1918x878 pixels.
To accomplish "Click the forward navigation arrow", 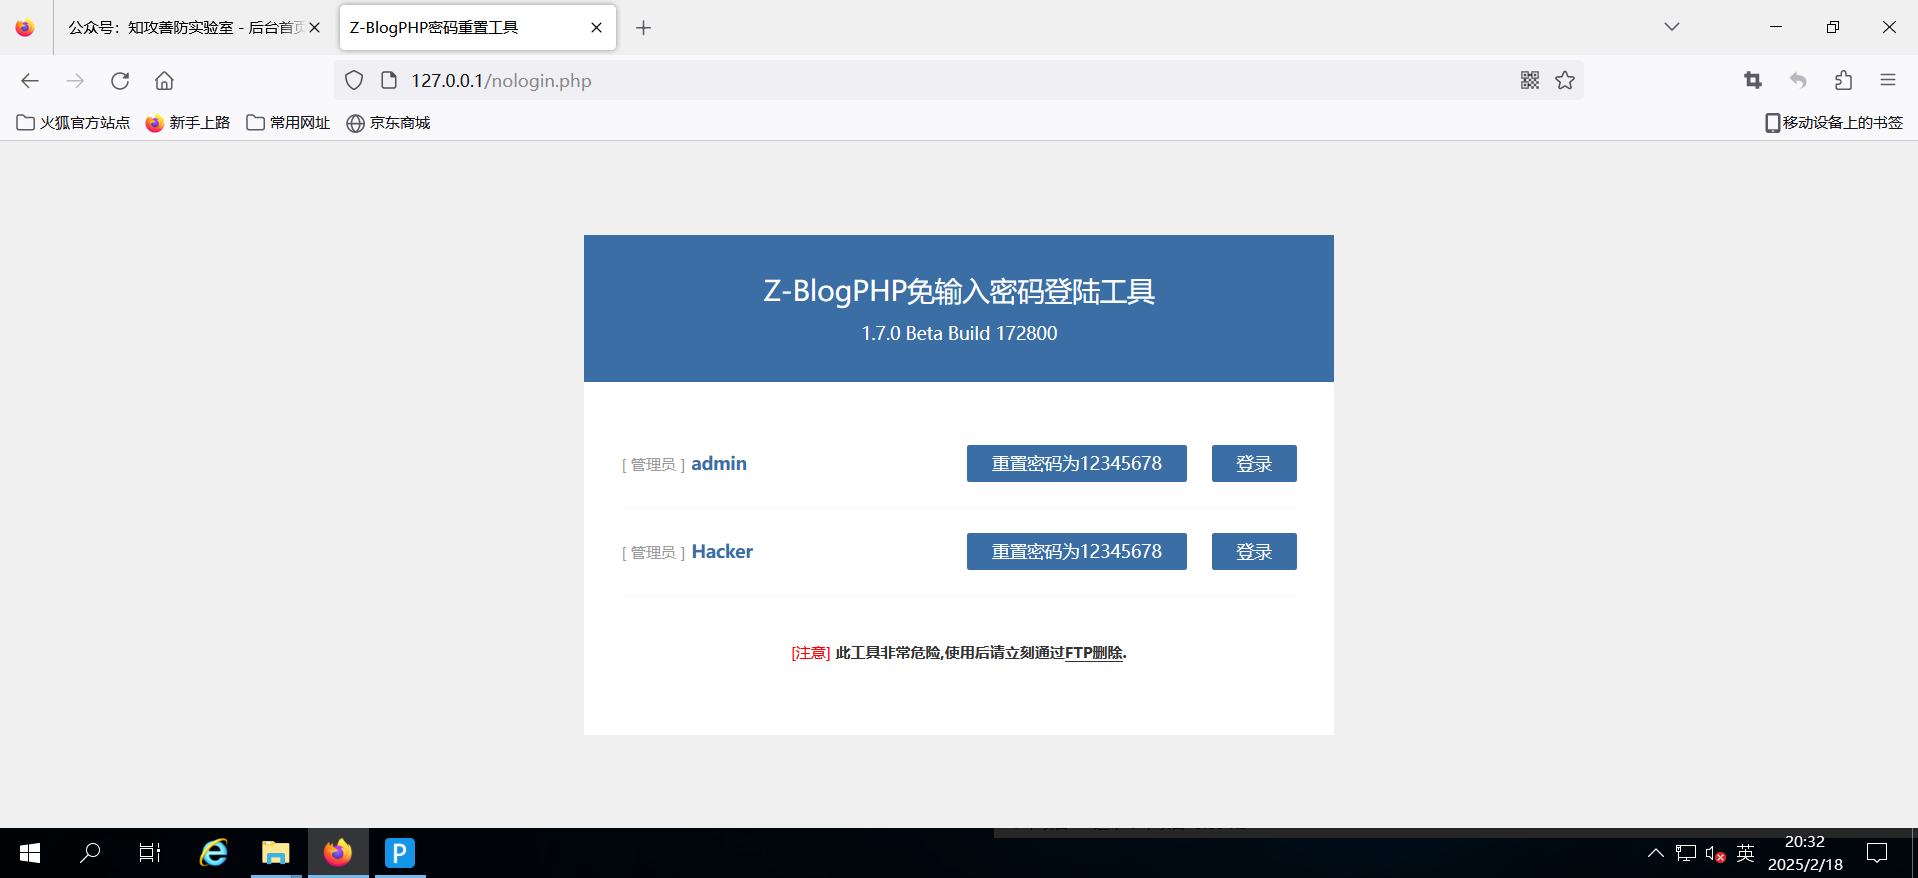I will click(x=75, y=81).
